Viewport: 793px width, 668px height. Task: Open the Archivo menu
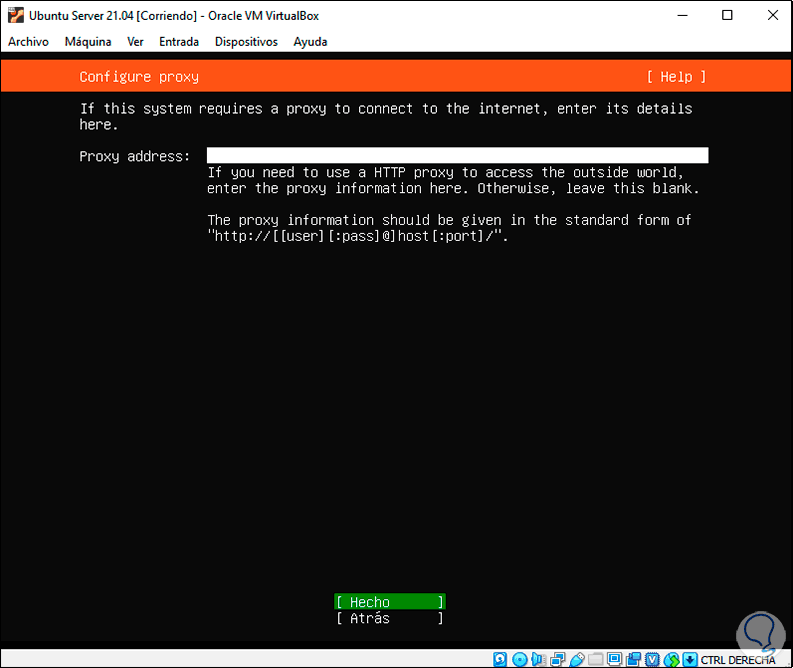click(28, 42)
